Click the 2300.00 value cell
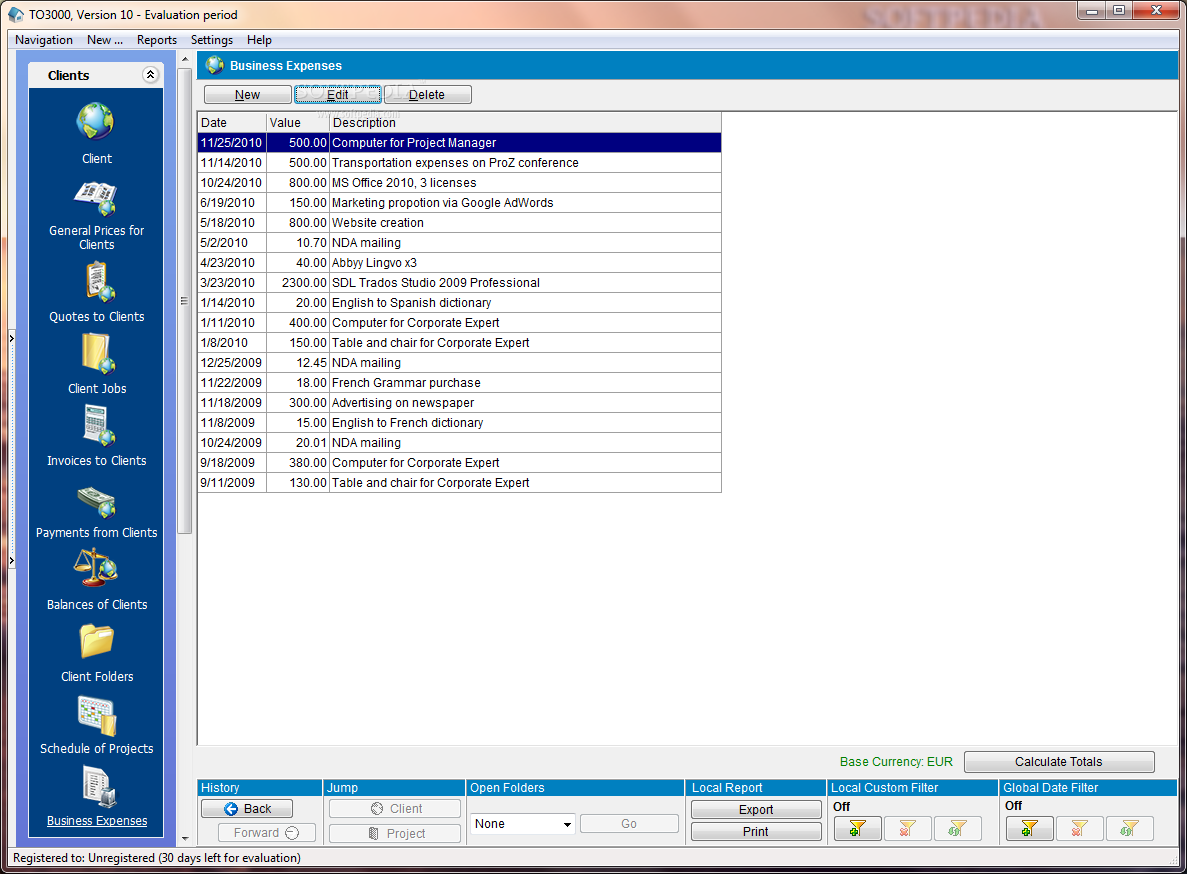This screenshot has width=1187, height=874. 298,282
